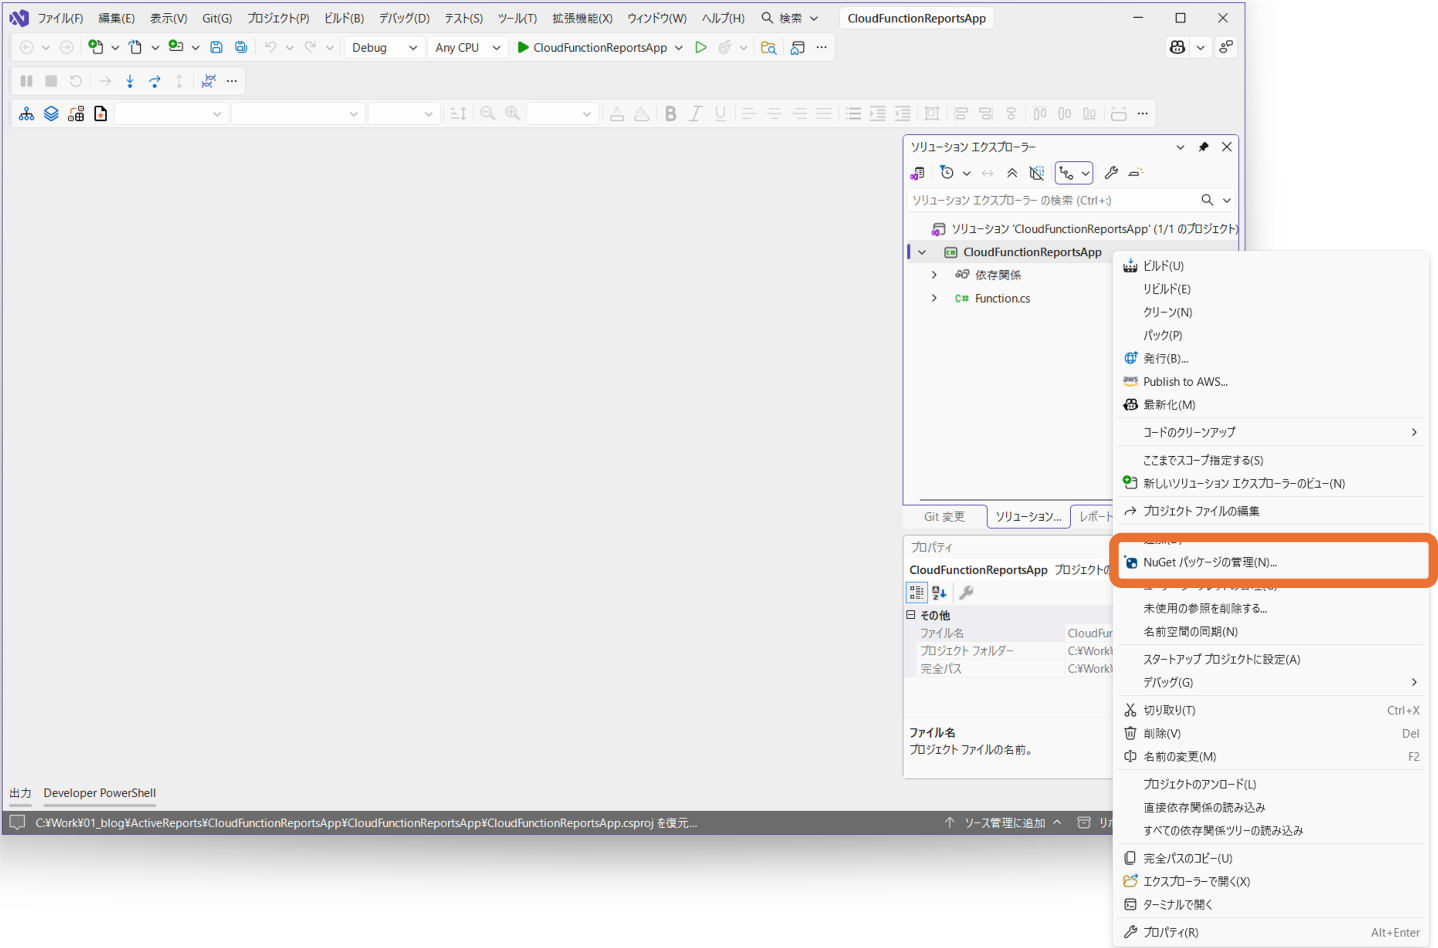Click the Step Into debug icon
Viewport: 1438px width, 948px height.
pyautogui.click(x=130, y=81)
